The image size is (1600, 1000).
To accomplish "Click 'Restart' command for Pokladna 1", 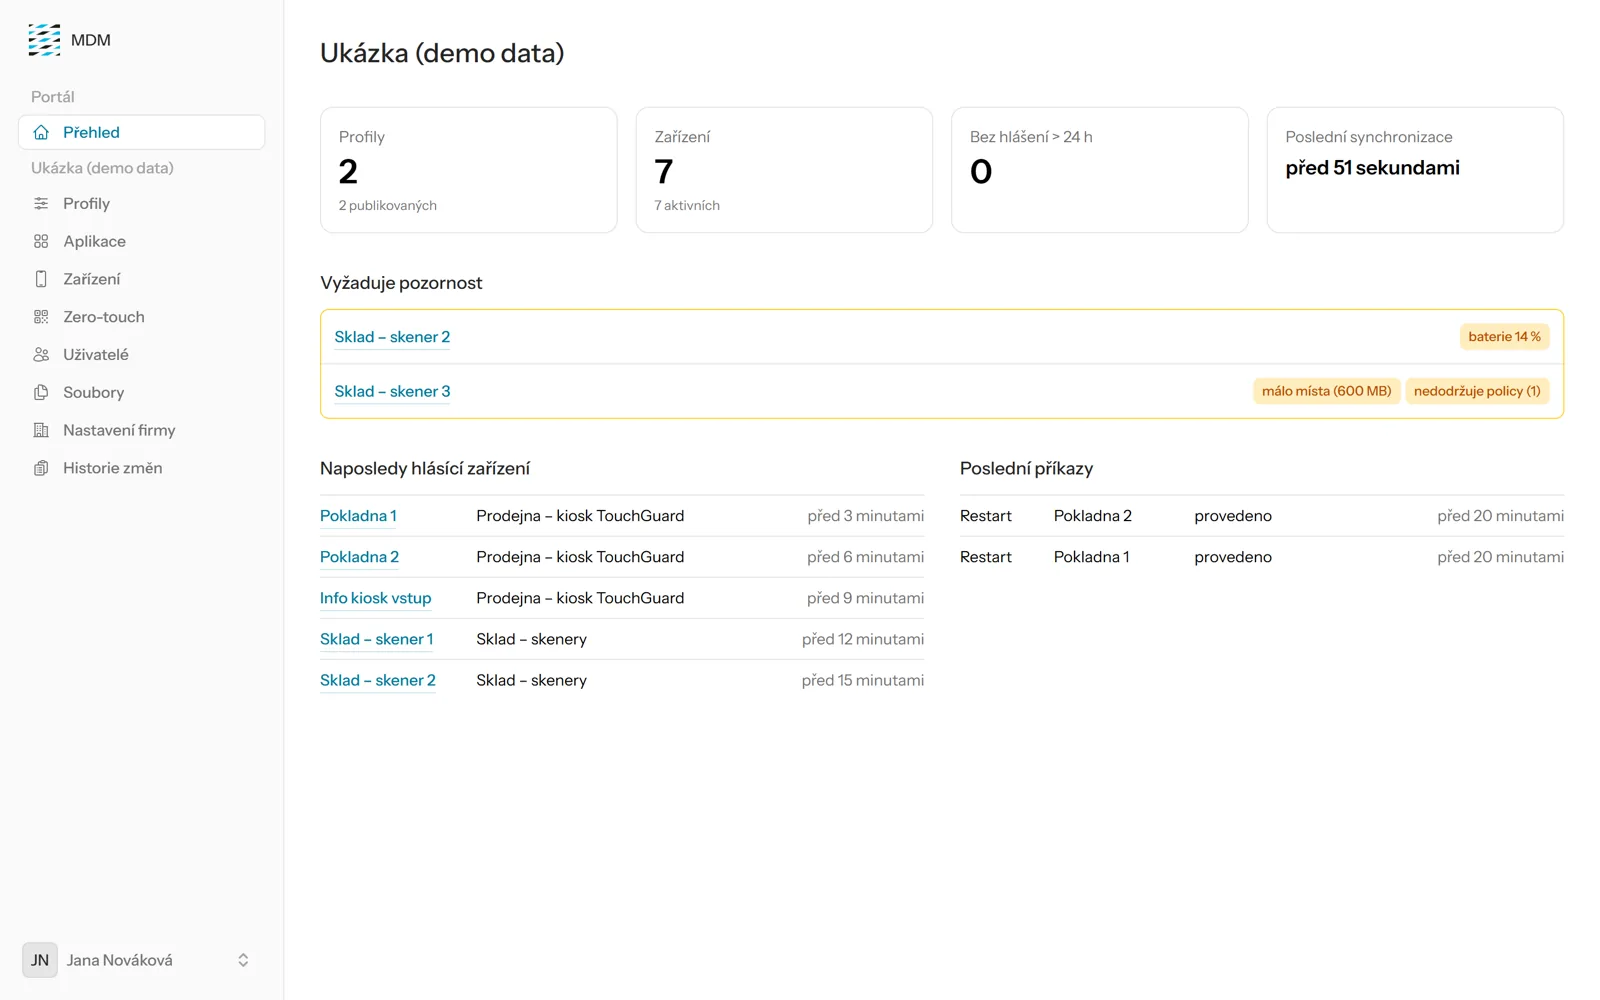I will pyautogui.click(x=986, y=557).
